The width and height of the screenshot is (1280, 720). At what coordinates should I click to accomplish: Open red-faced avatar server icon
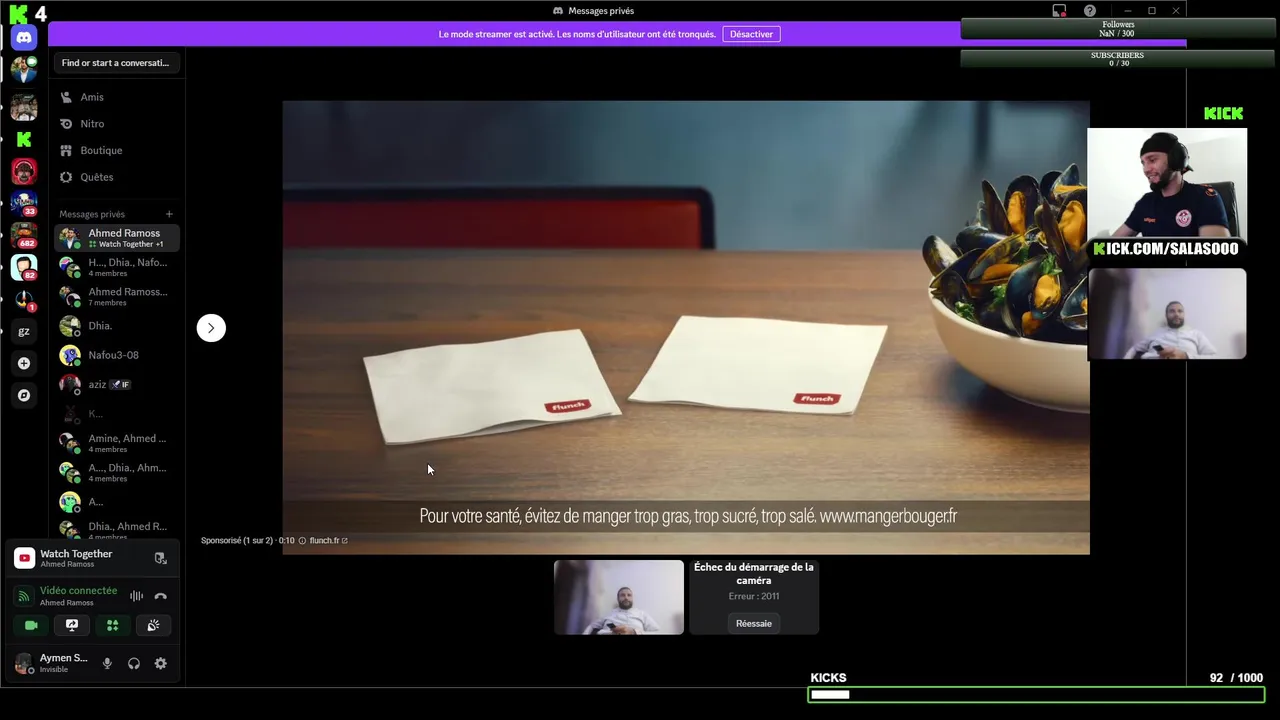click(x=24, y=171)
